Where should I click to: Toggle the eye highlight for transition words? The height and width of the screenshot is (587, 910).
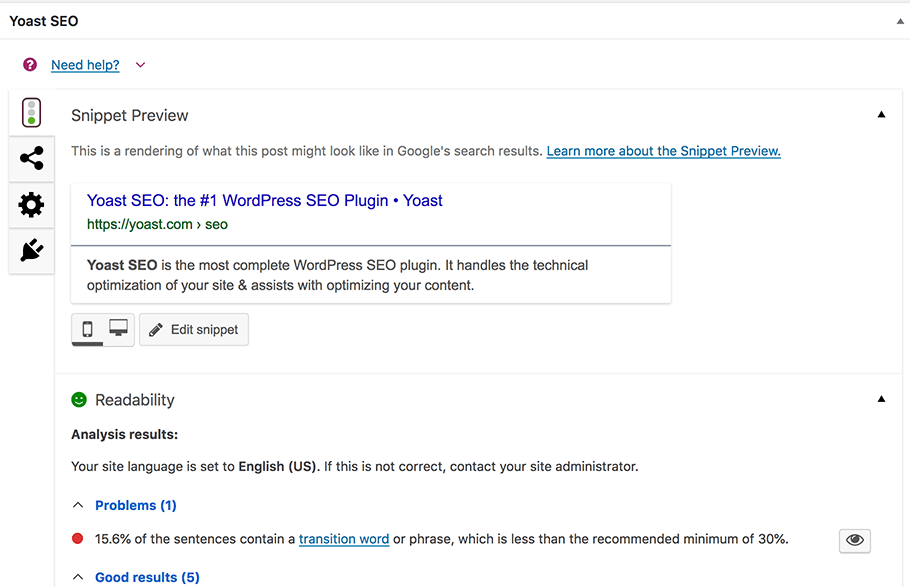point(854,541)
